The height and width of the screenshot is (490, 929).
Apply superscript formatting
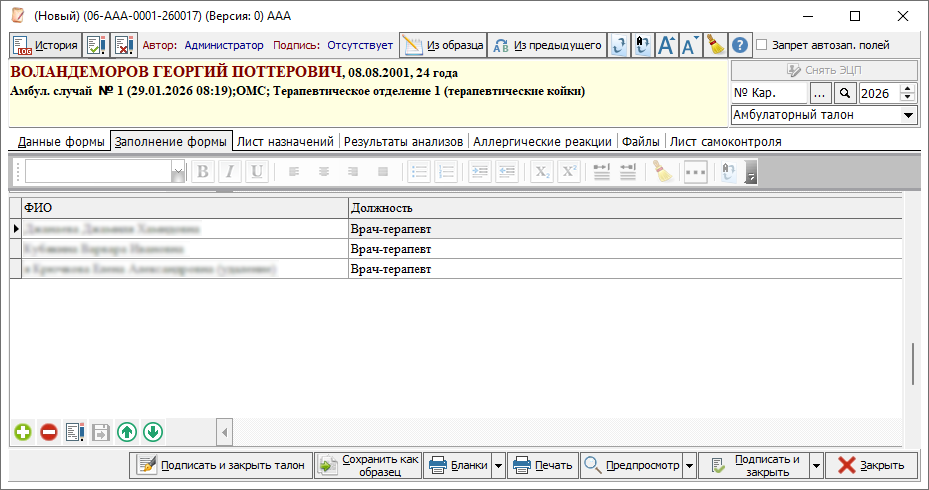pos(569,172)
